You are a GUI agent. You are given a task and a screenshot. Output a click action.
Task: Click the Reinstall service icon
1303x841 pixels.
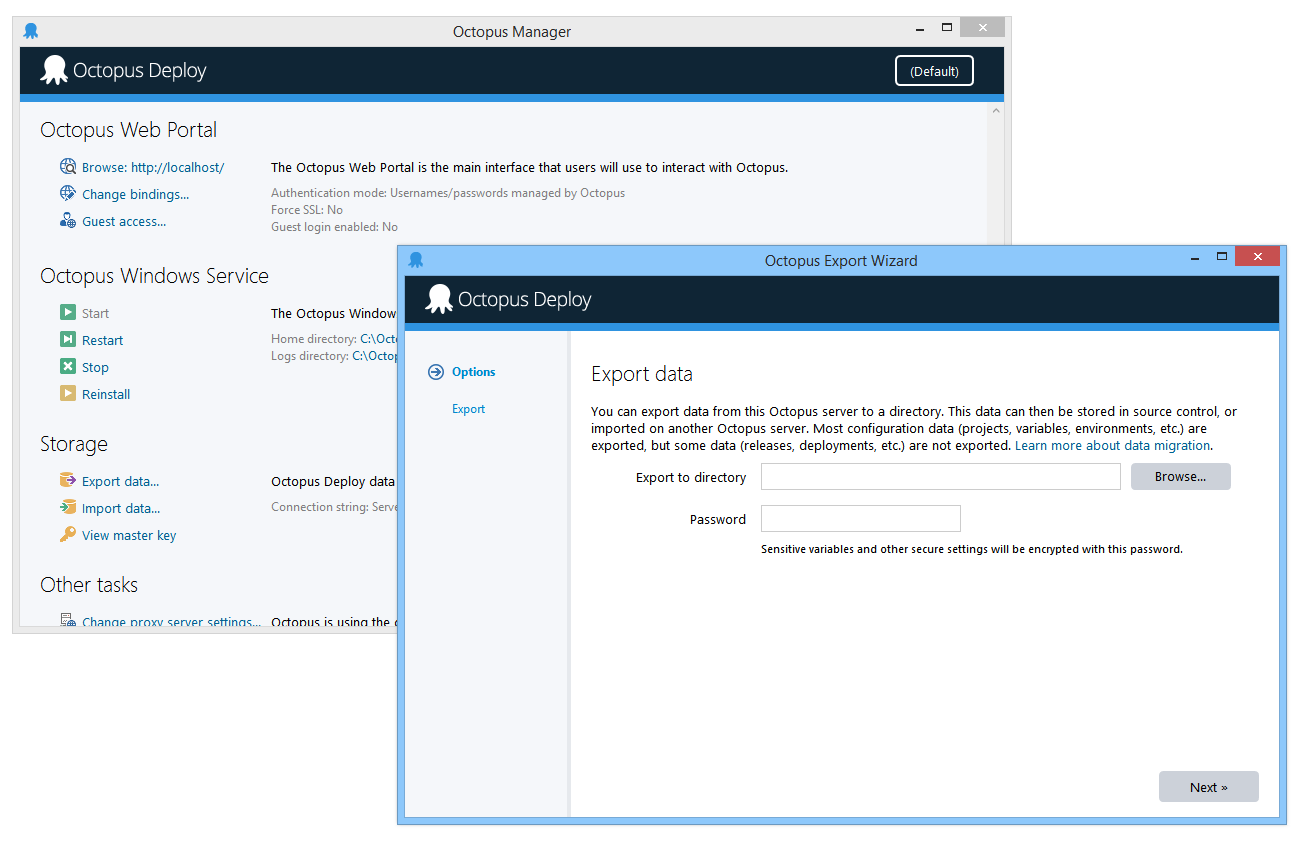66,394
